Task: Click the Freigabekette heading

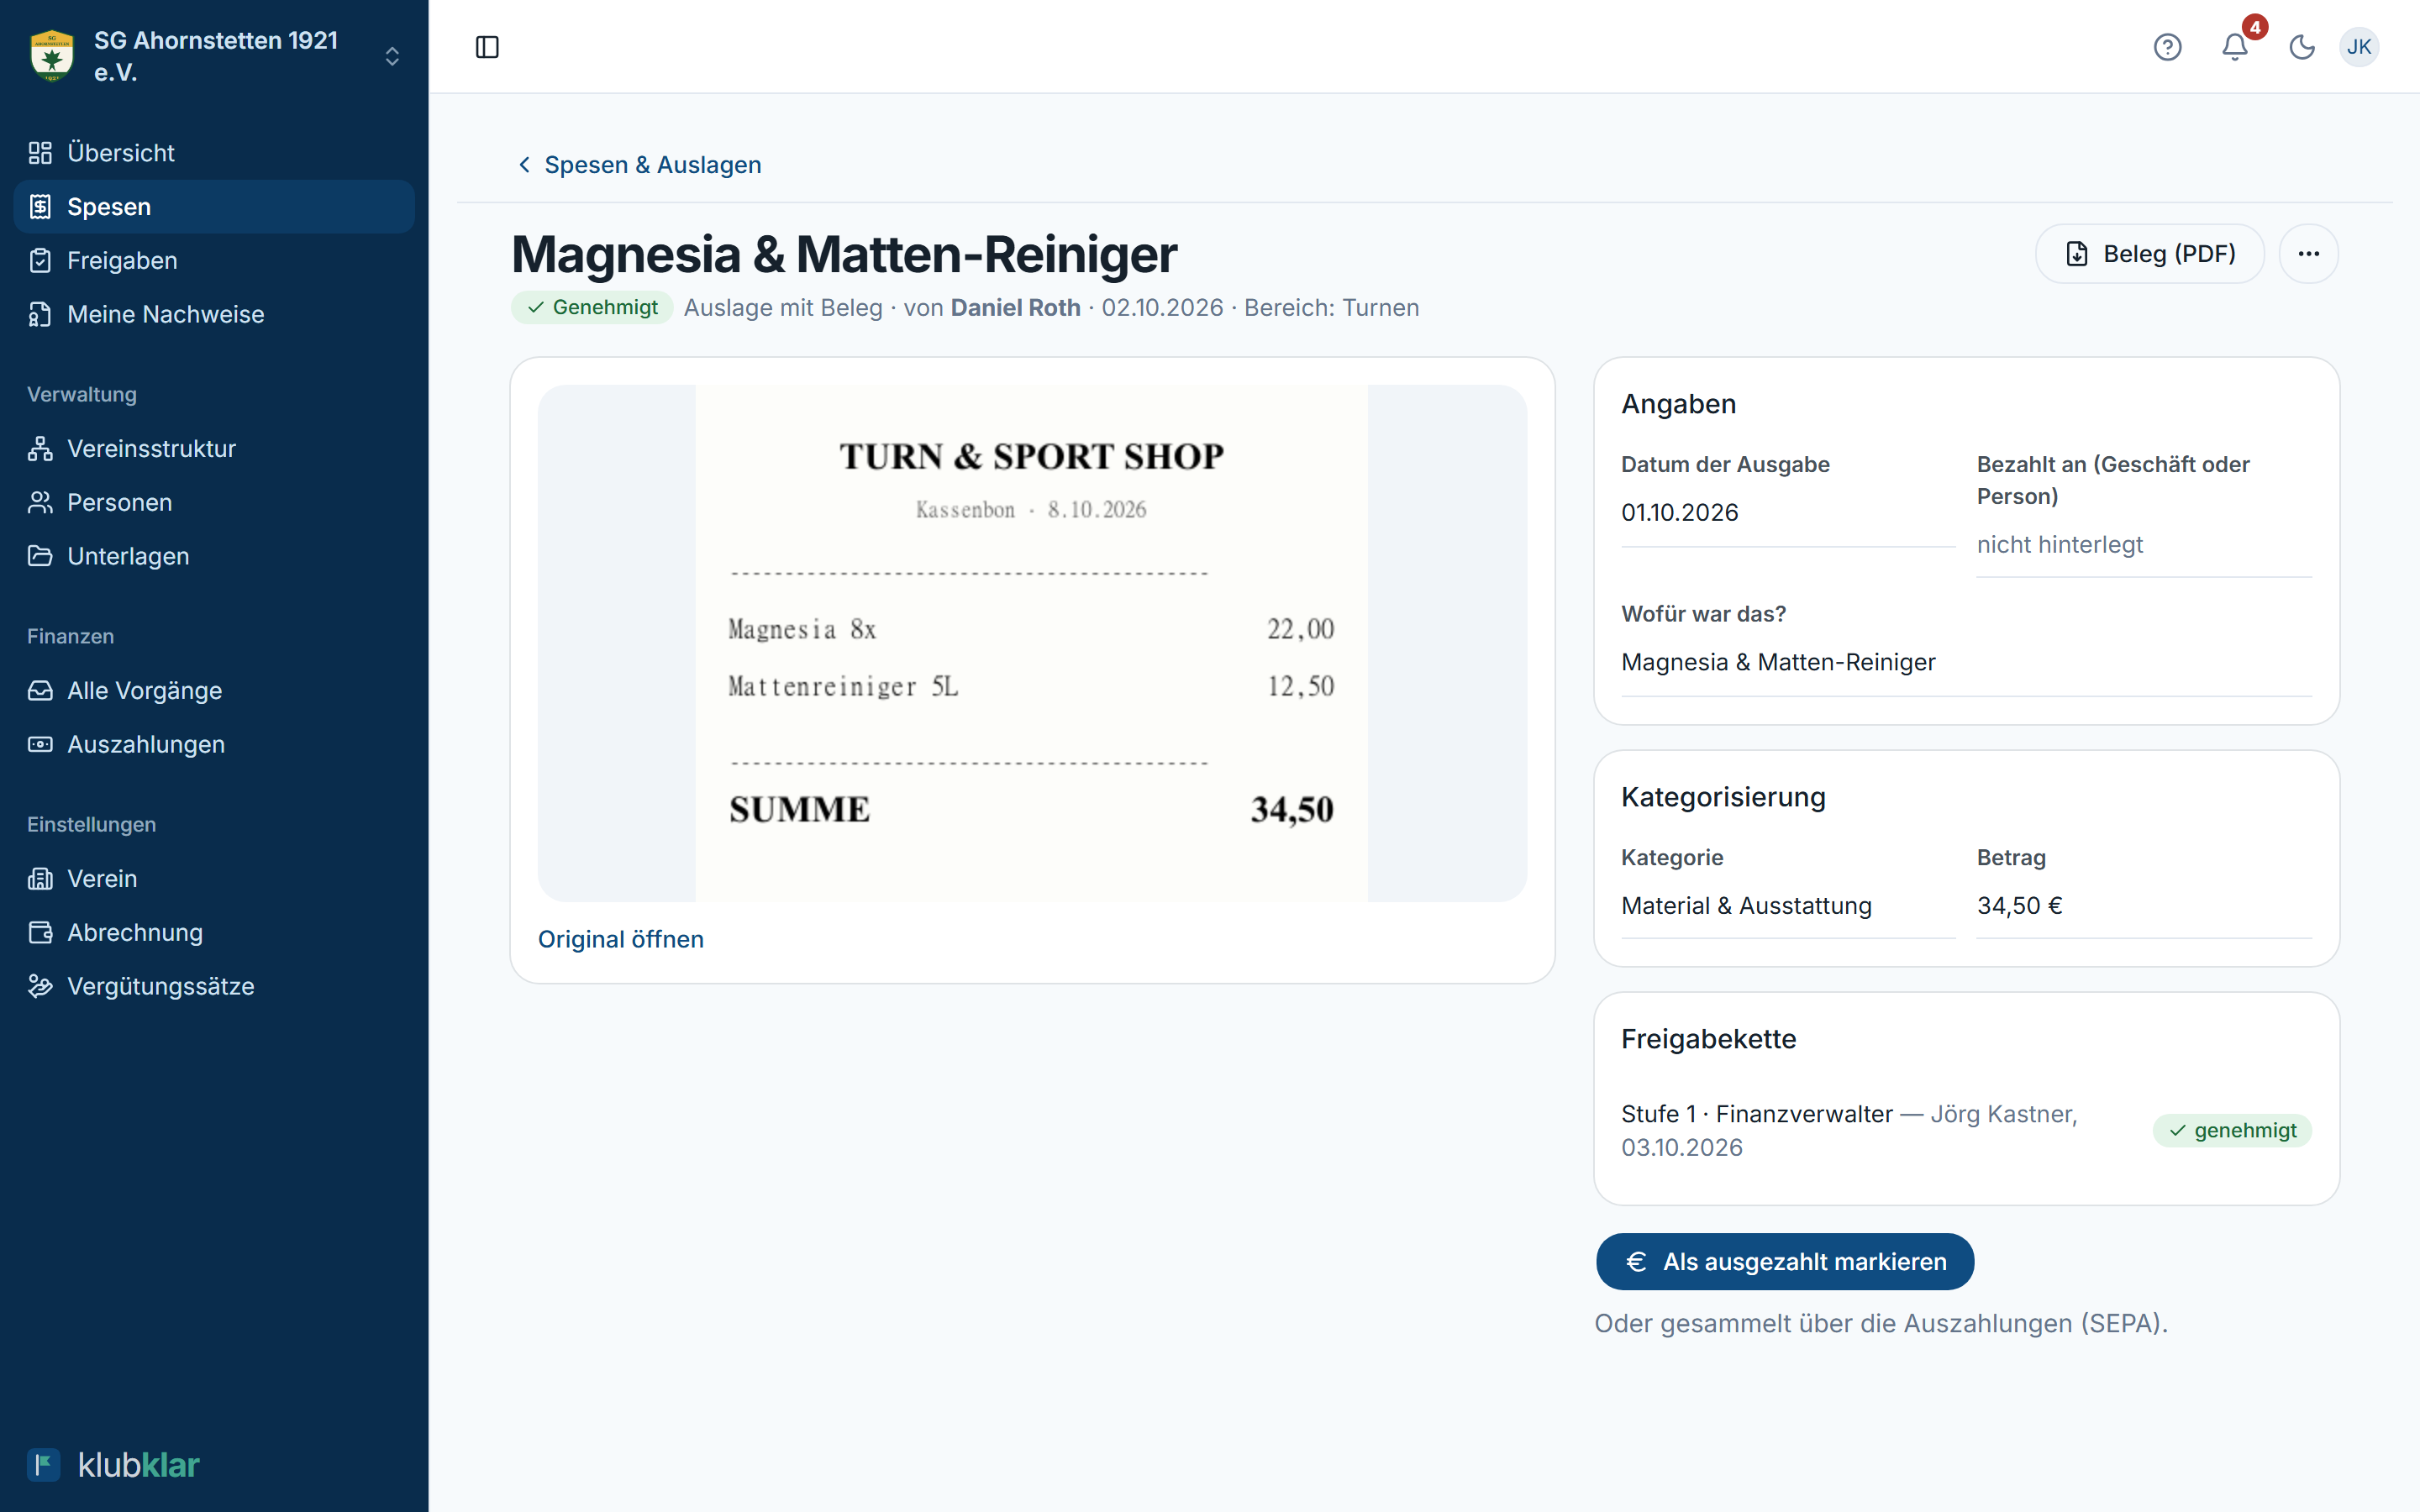Action: pos(1708,1040)
